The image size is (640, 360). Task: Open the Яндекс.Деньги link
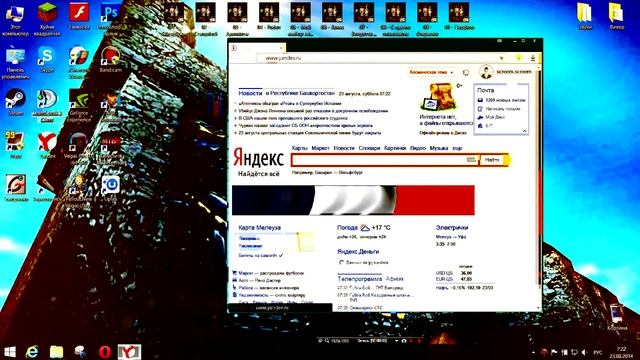(x=358, y=251)
